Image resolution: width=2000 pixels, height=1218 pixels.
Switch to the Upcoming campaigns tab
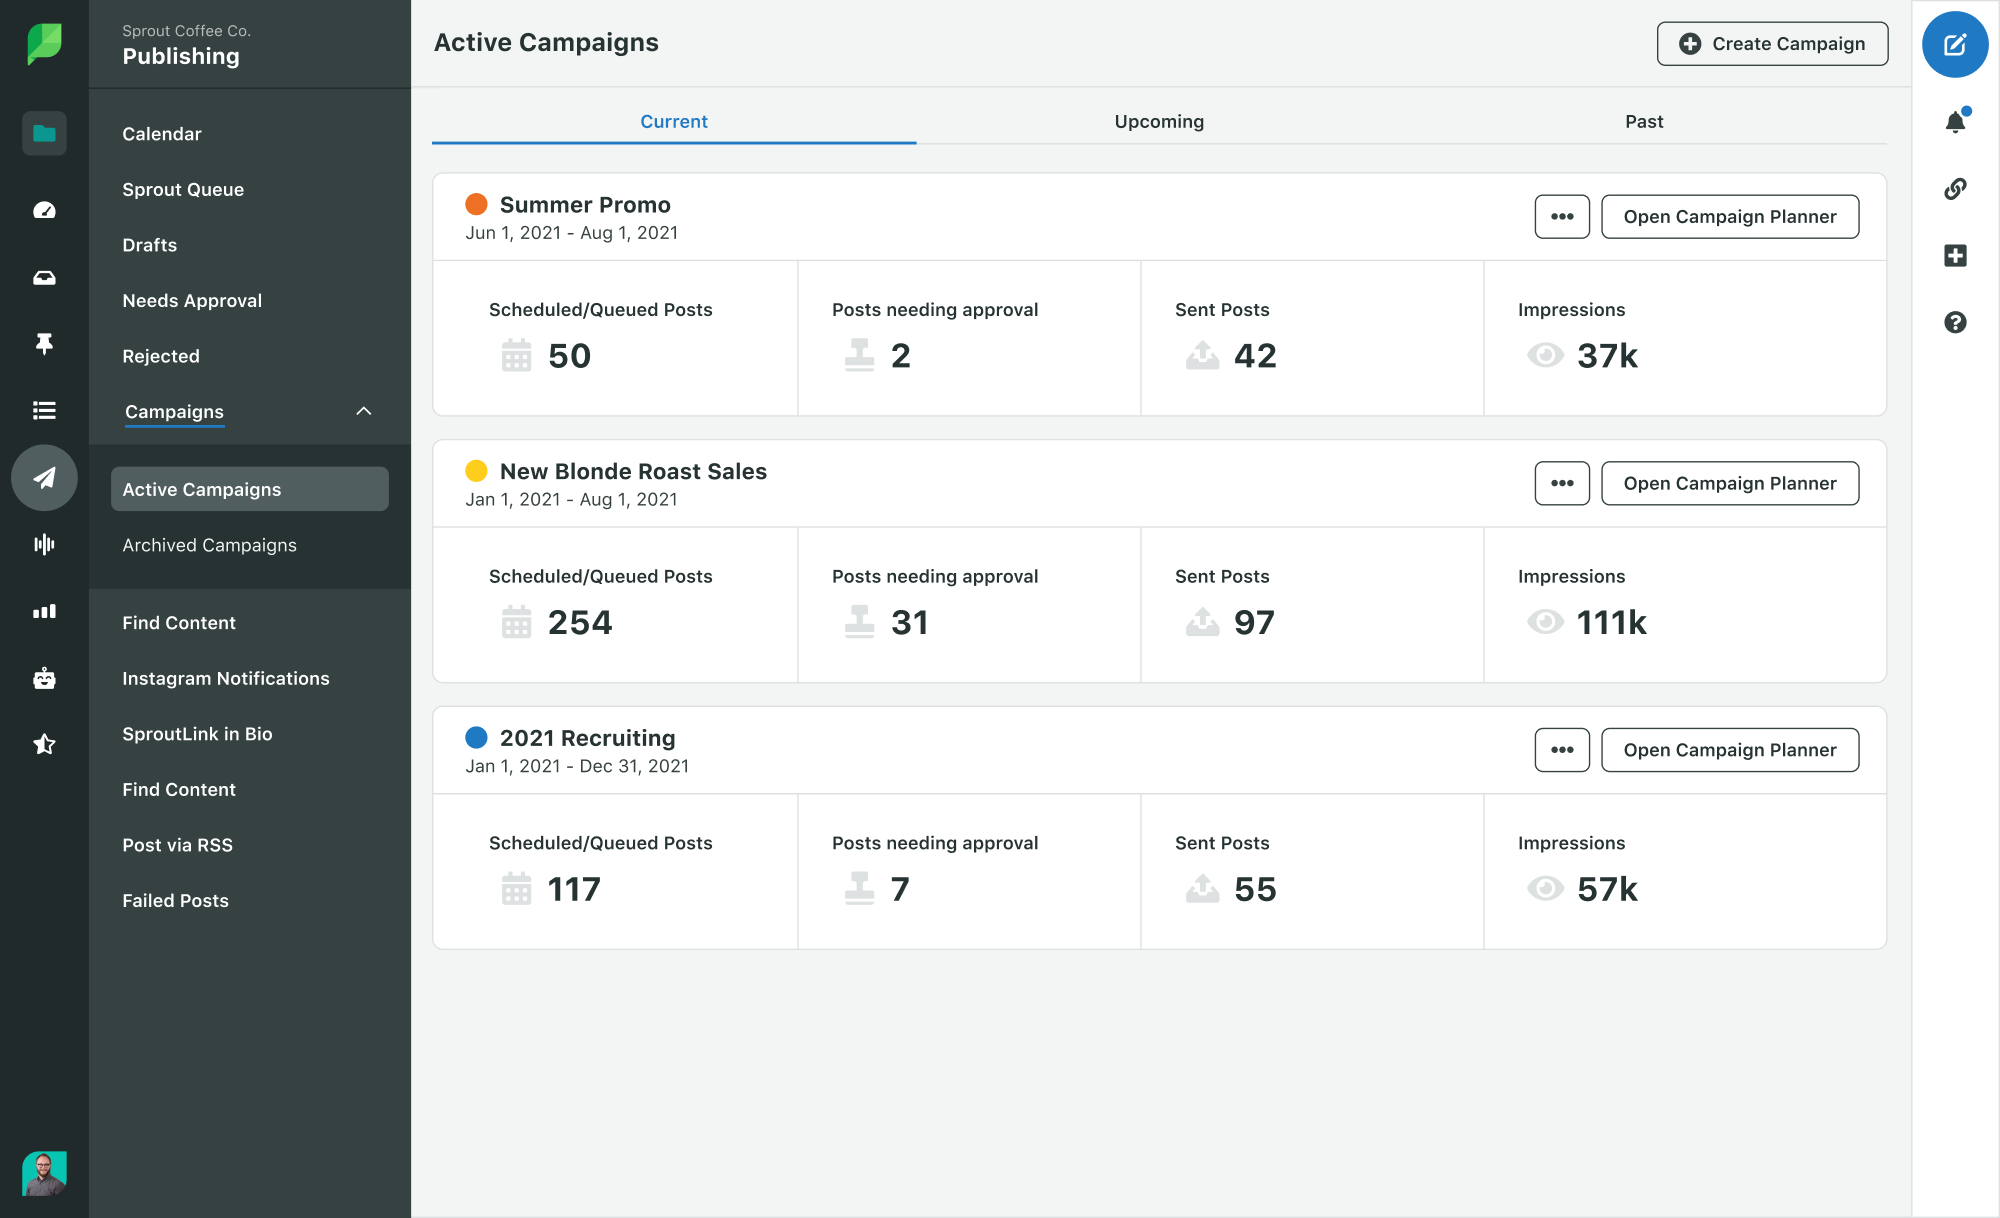[x=1159, y=121]
